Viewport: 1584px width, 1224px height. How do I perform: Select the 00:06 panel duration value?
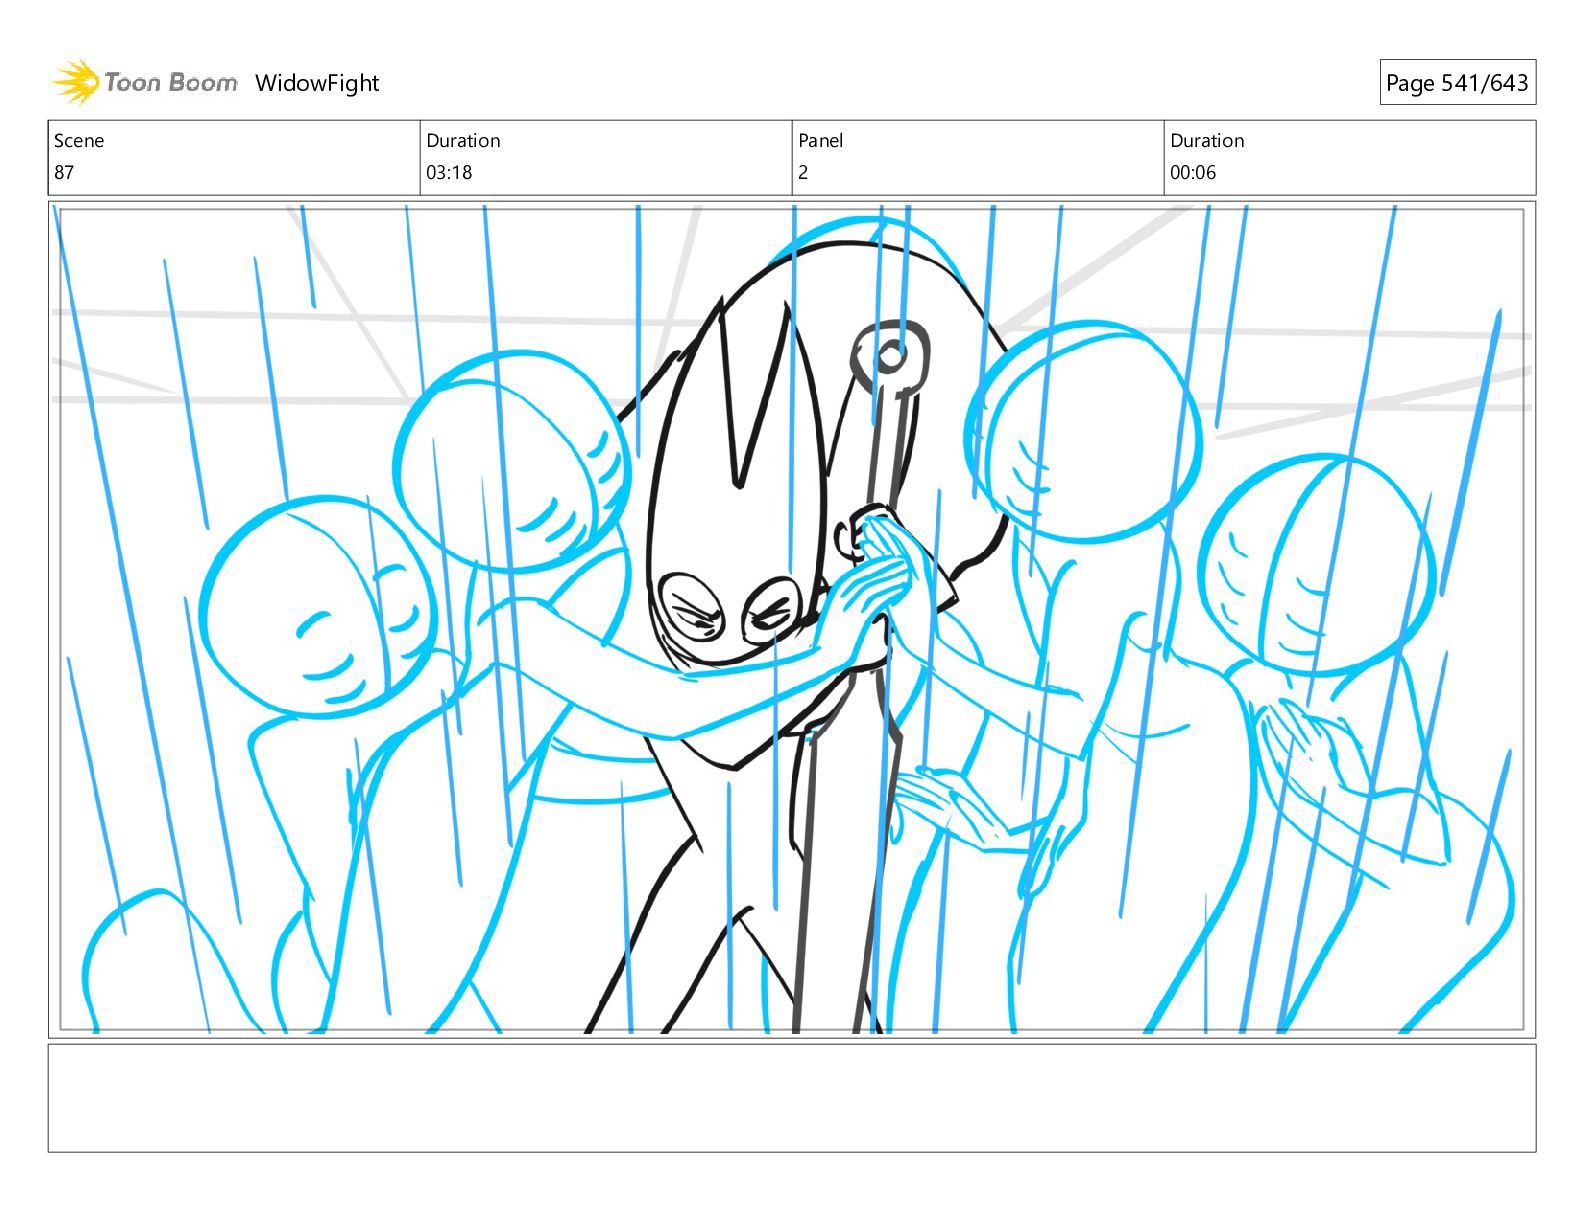click(1193, 172)
